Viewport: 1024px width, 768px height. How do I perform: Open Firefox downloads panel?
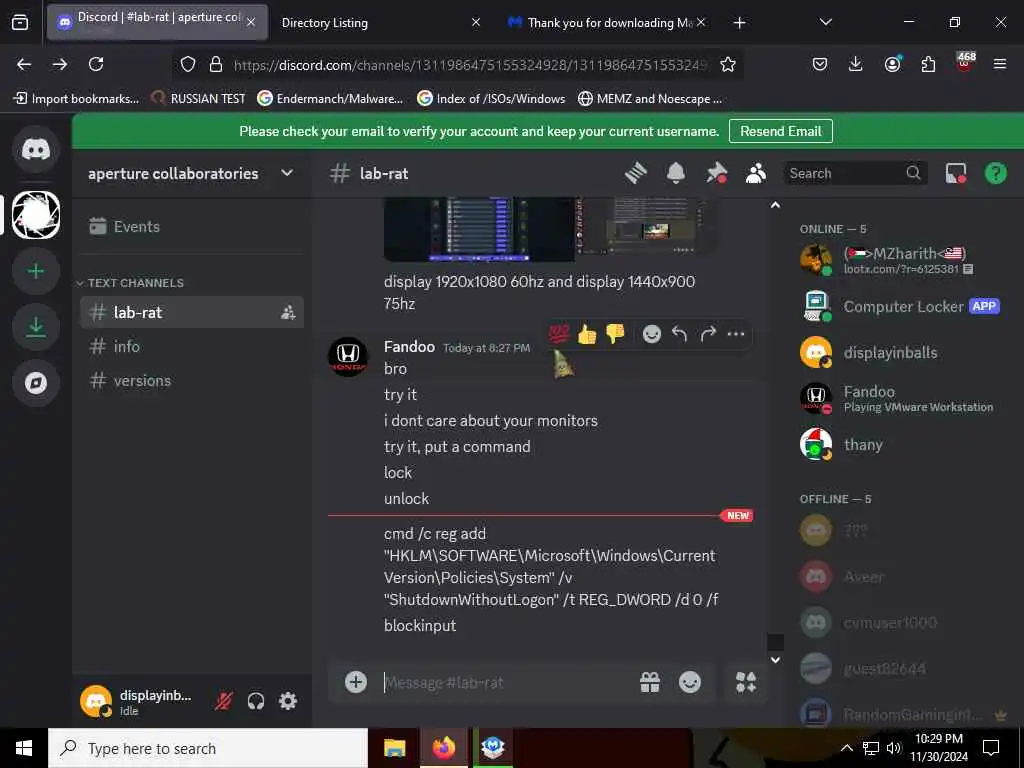pyautogui.click(x=856, y=64)
